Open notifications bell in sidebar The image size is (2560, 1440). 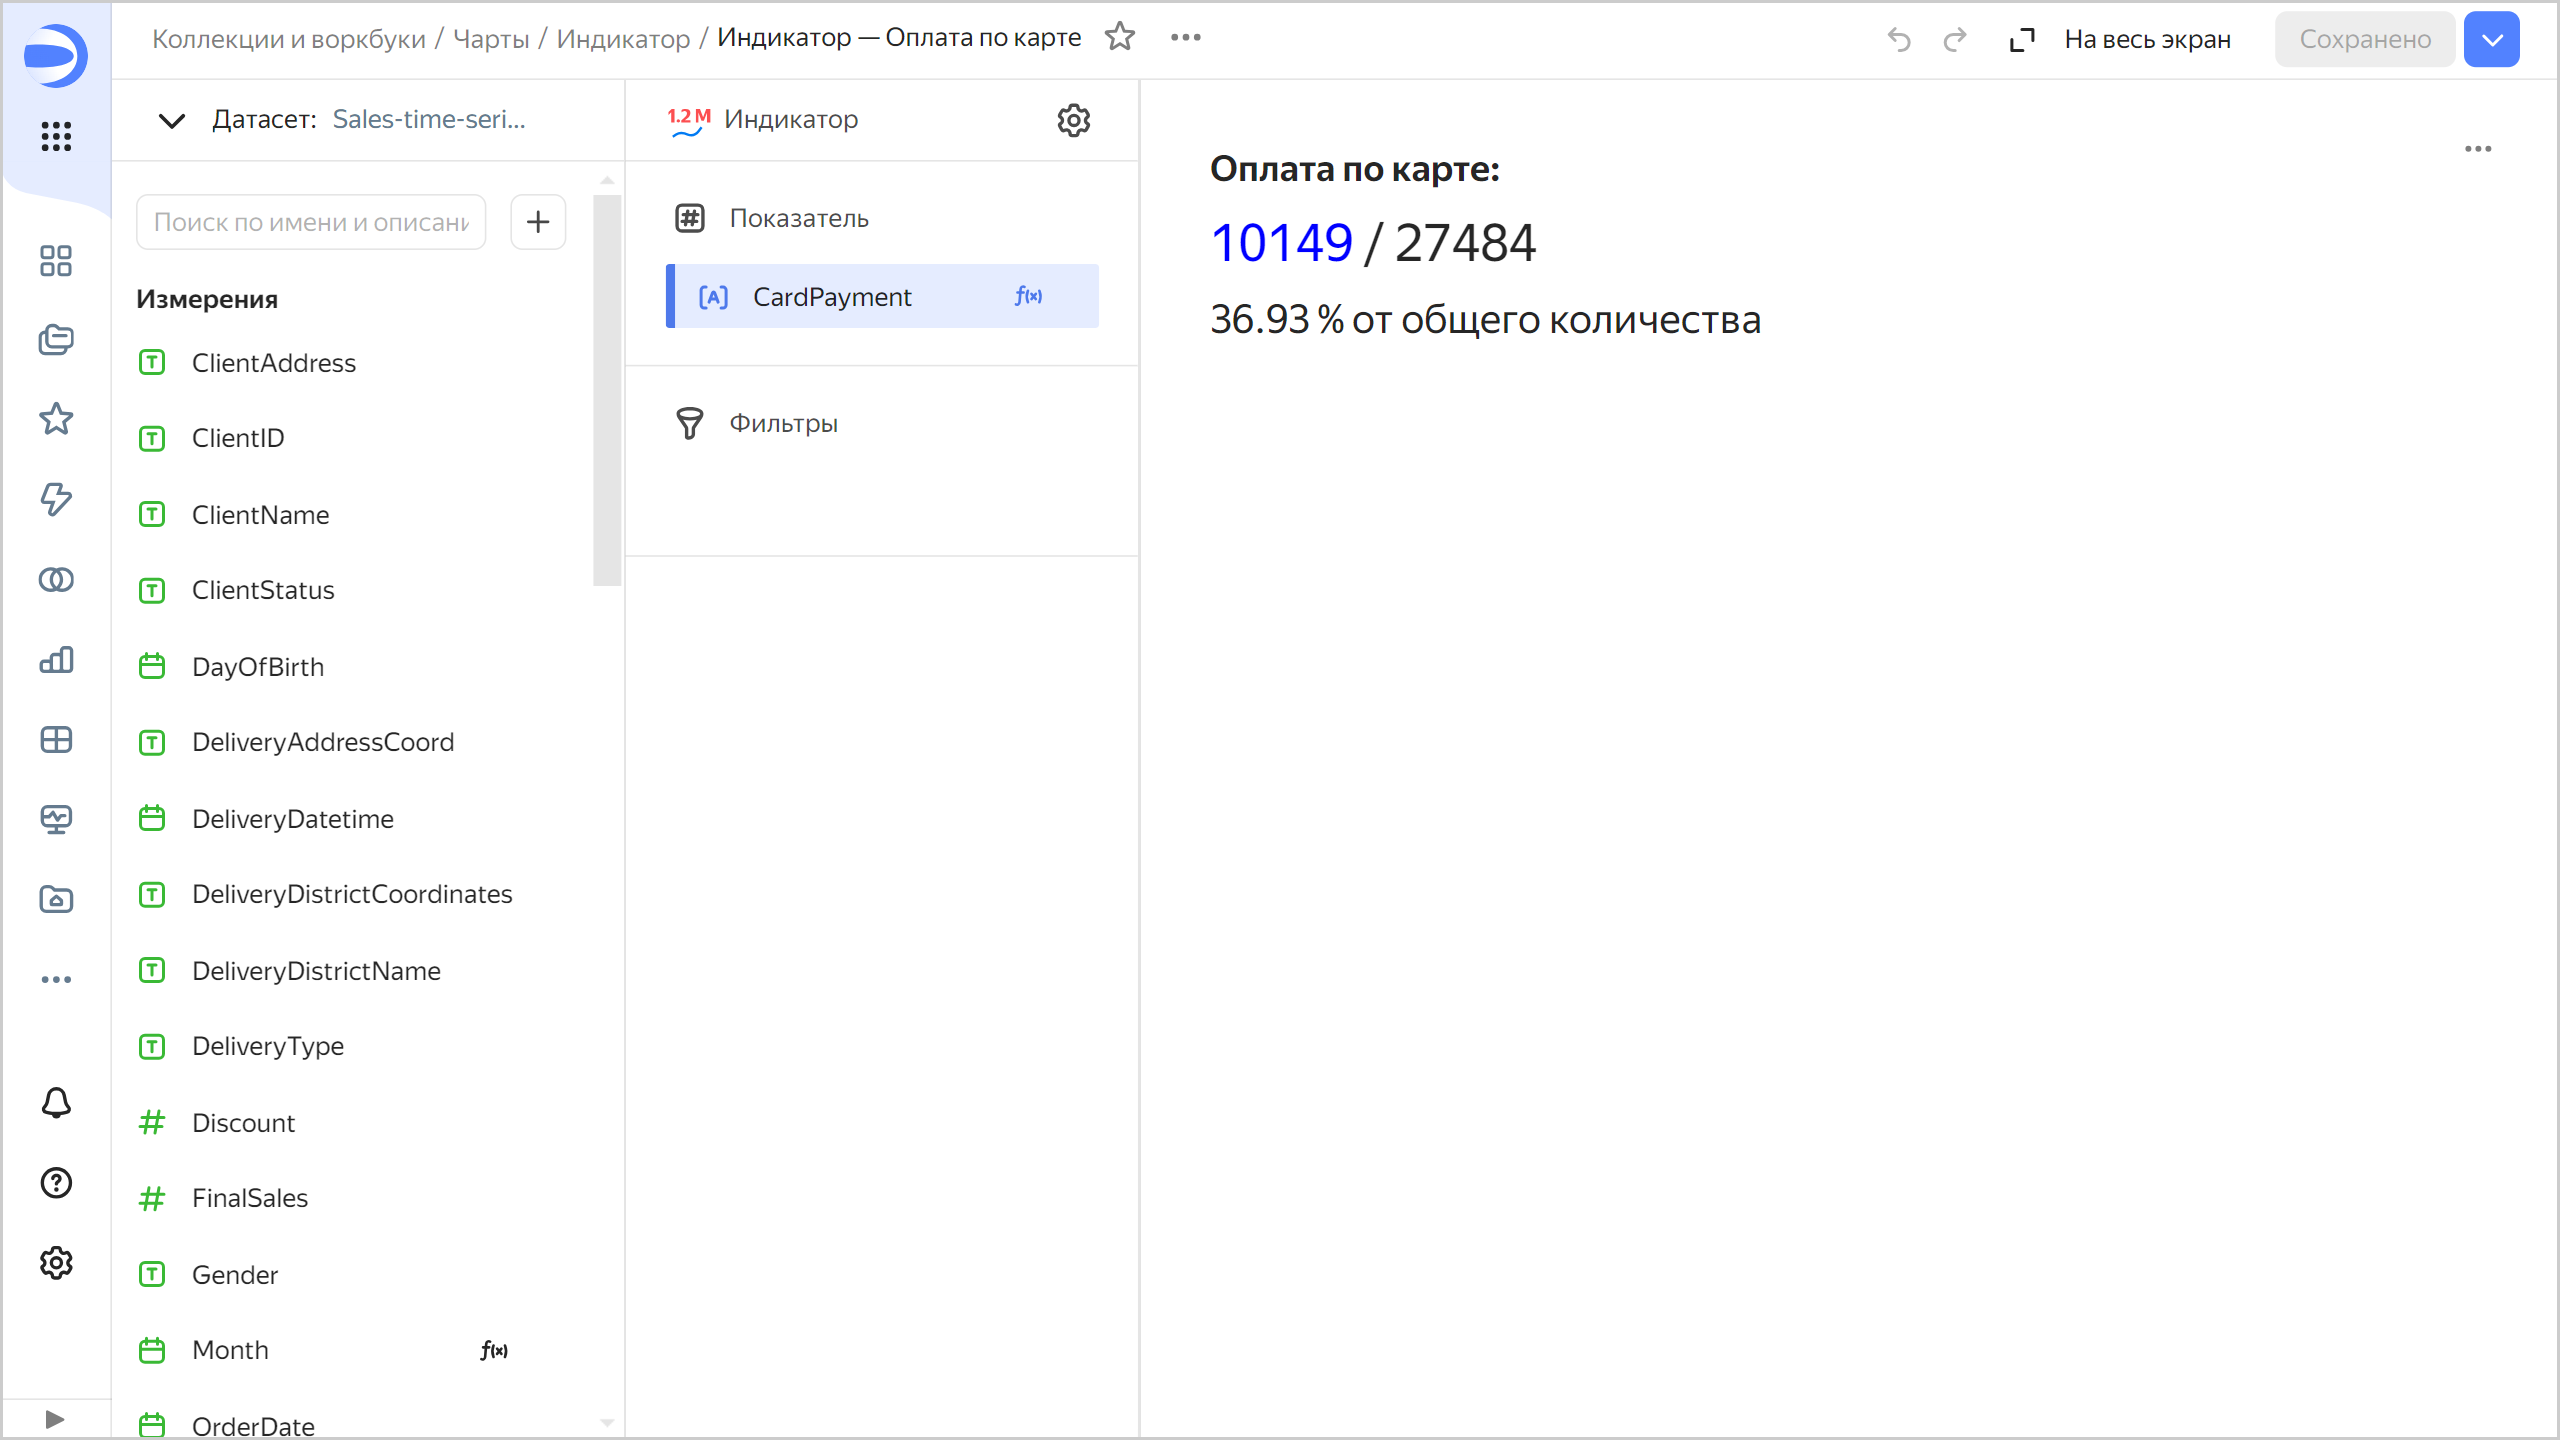pyautogui.click(x=56, y=1103)
